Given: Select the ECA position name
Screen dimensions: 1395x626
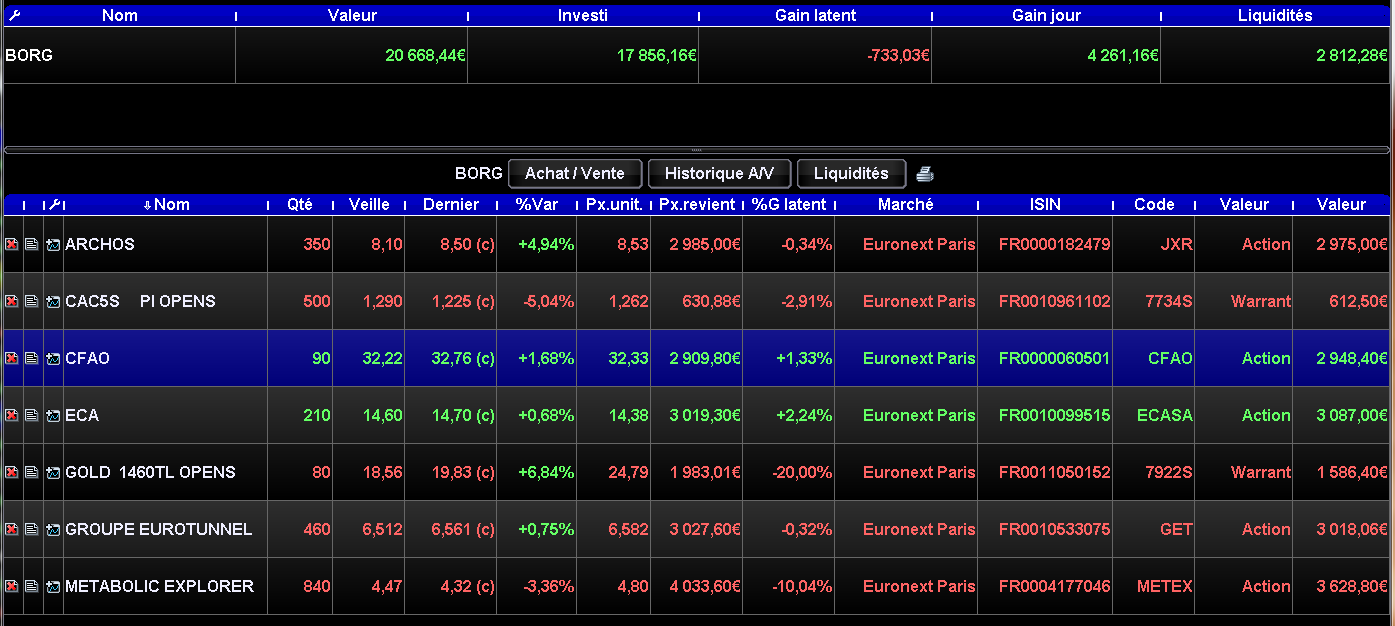Looking at the screenshot, I should 82,416.
